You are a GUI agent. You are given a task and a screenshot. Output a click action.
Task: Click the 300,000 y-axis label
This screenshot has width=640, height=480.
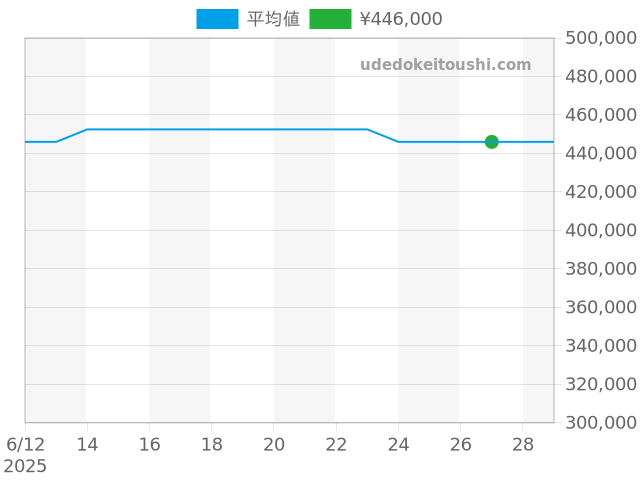601,422
